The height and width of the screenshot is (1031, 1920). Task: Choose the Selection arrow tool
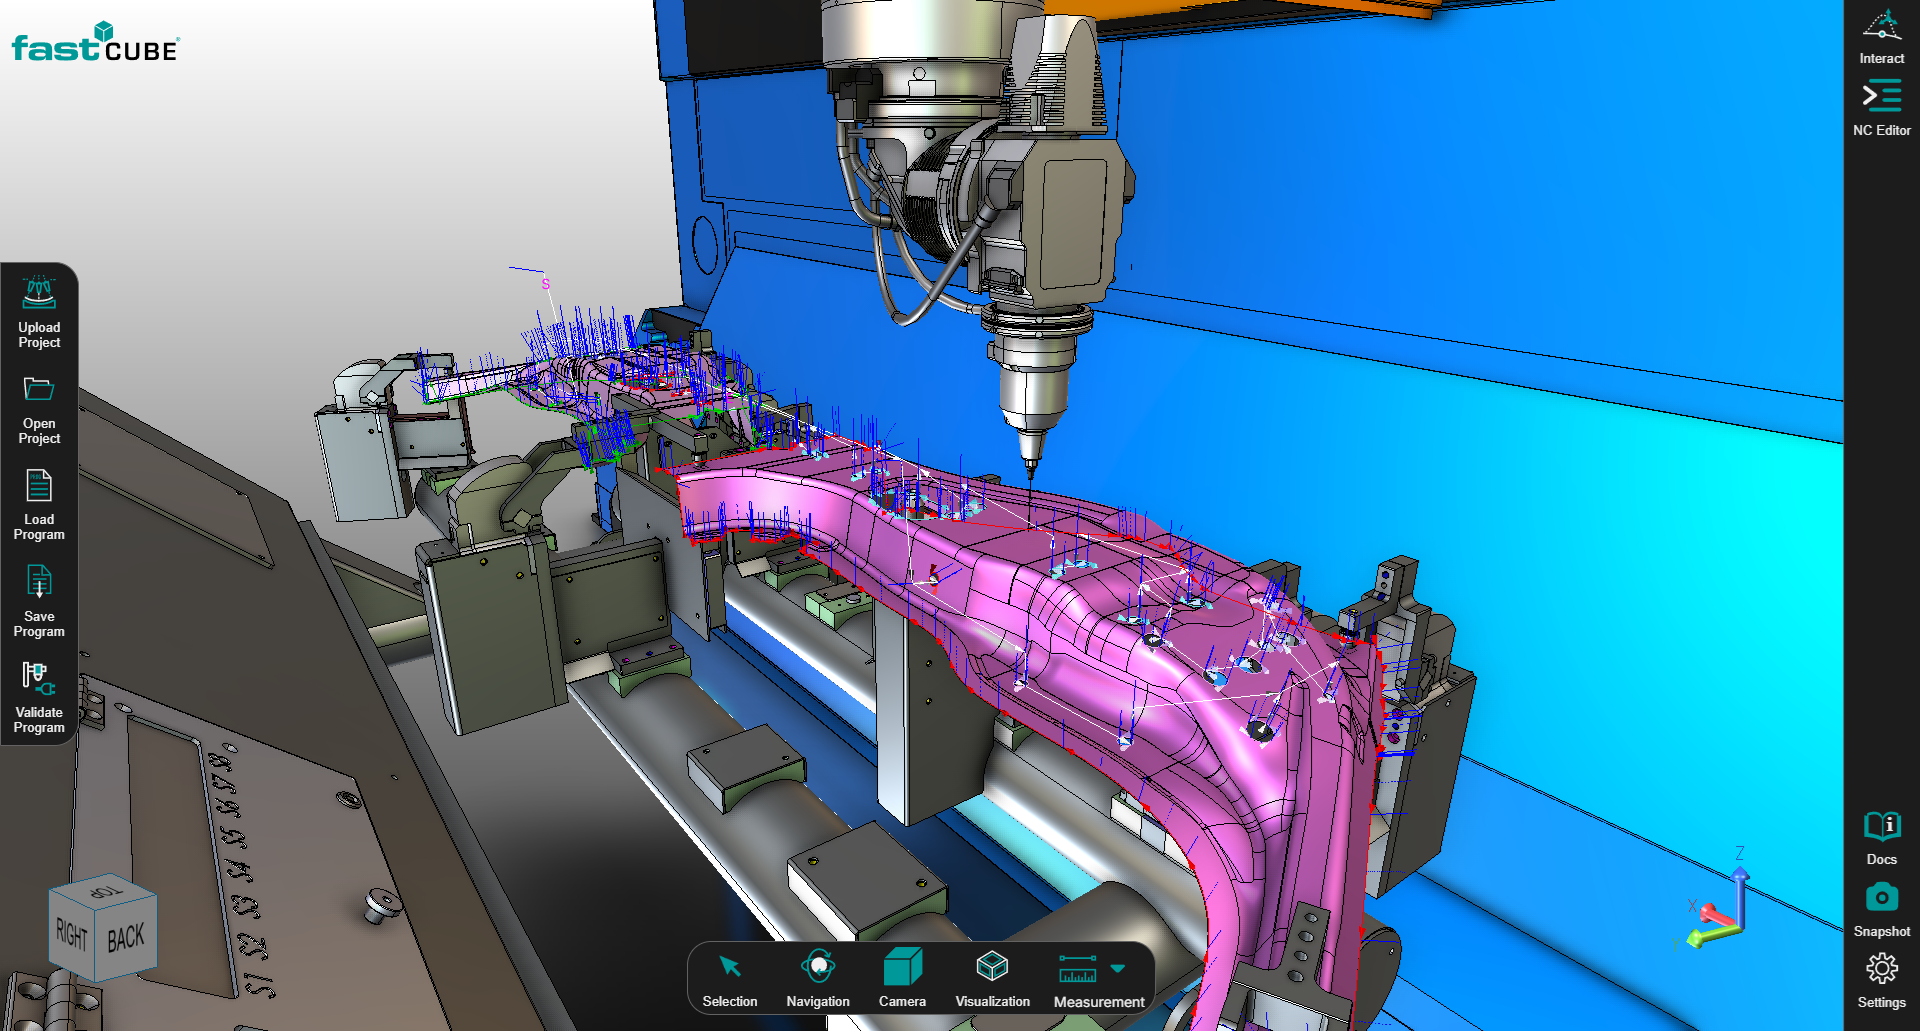730,967
